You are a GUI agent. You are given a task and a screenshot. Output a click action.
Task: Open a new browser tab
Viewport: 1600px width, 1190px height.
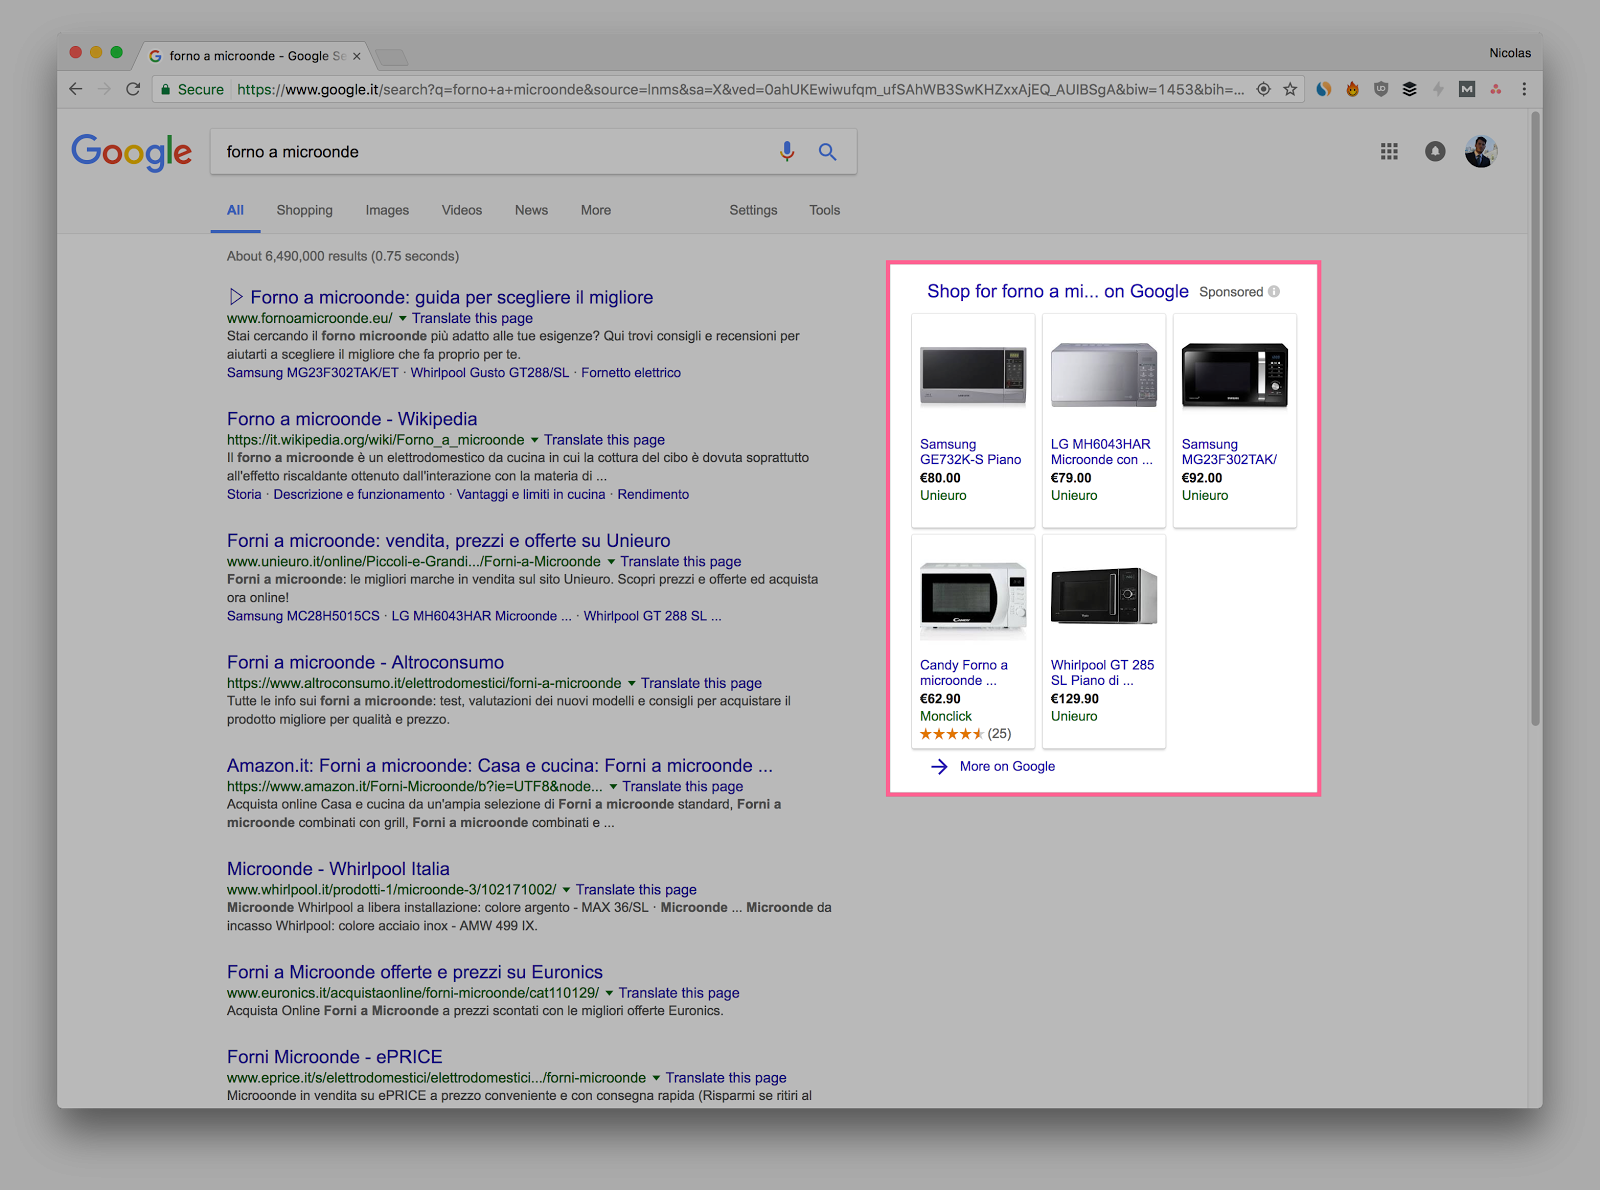point(391,56)
